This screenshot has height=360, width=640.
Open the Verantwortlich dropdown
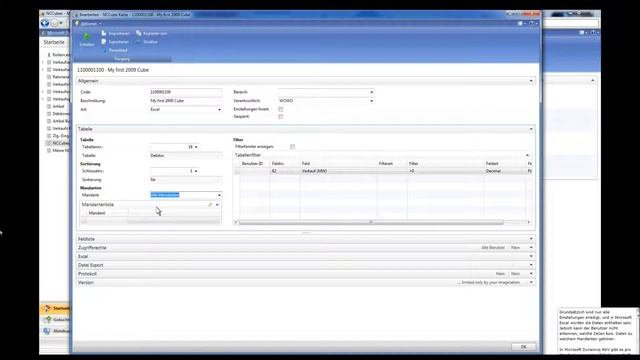pos(371,101)
